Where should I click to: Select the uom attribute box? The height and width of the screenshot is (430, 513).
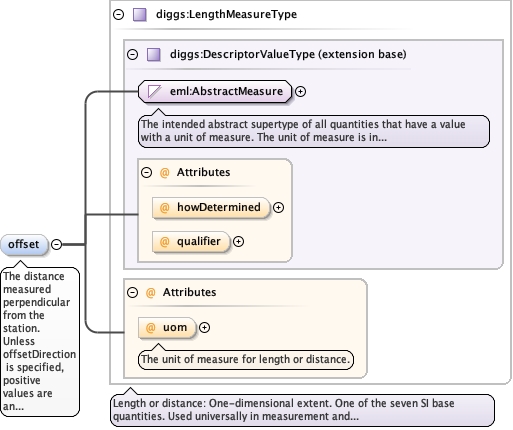tap(167, 328)
